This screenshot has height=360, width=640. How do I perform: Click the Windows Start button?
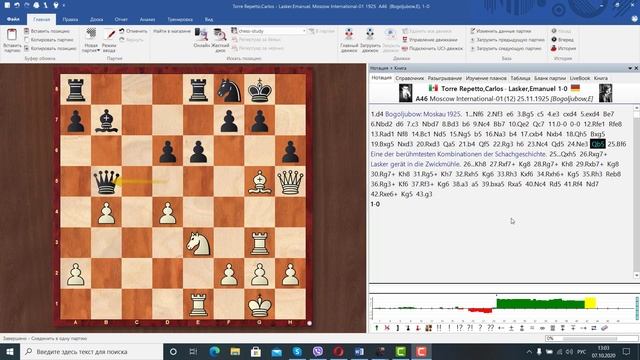pyautogui.click(x=10, y=351)
